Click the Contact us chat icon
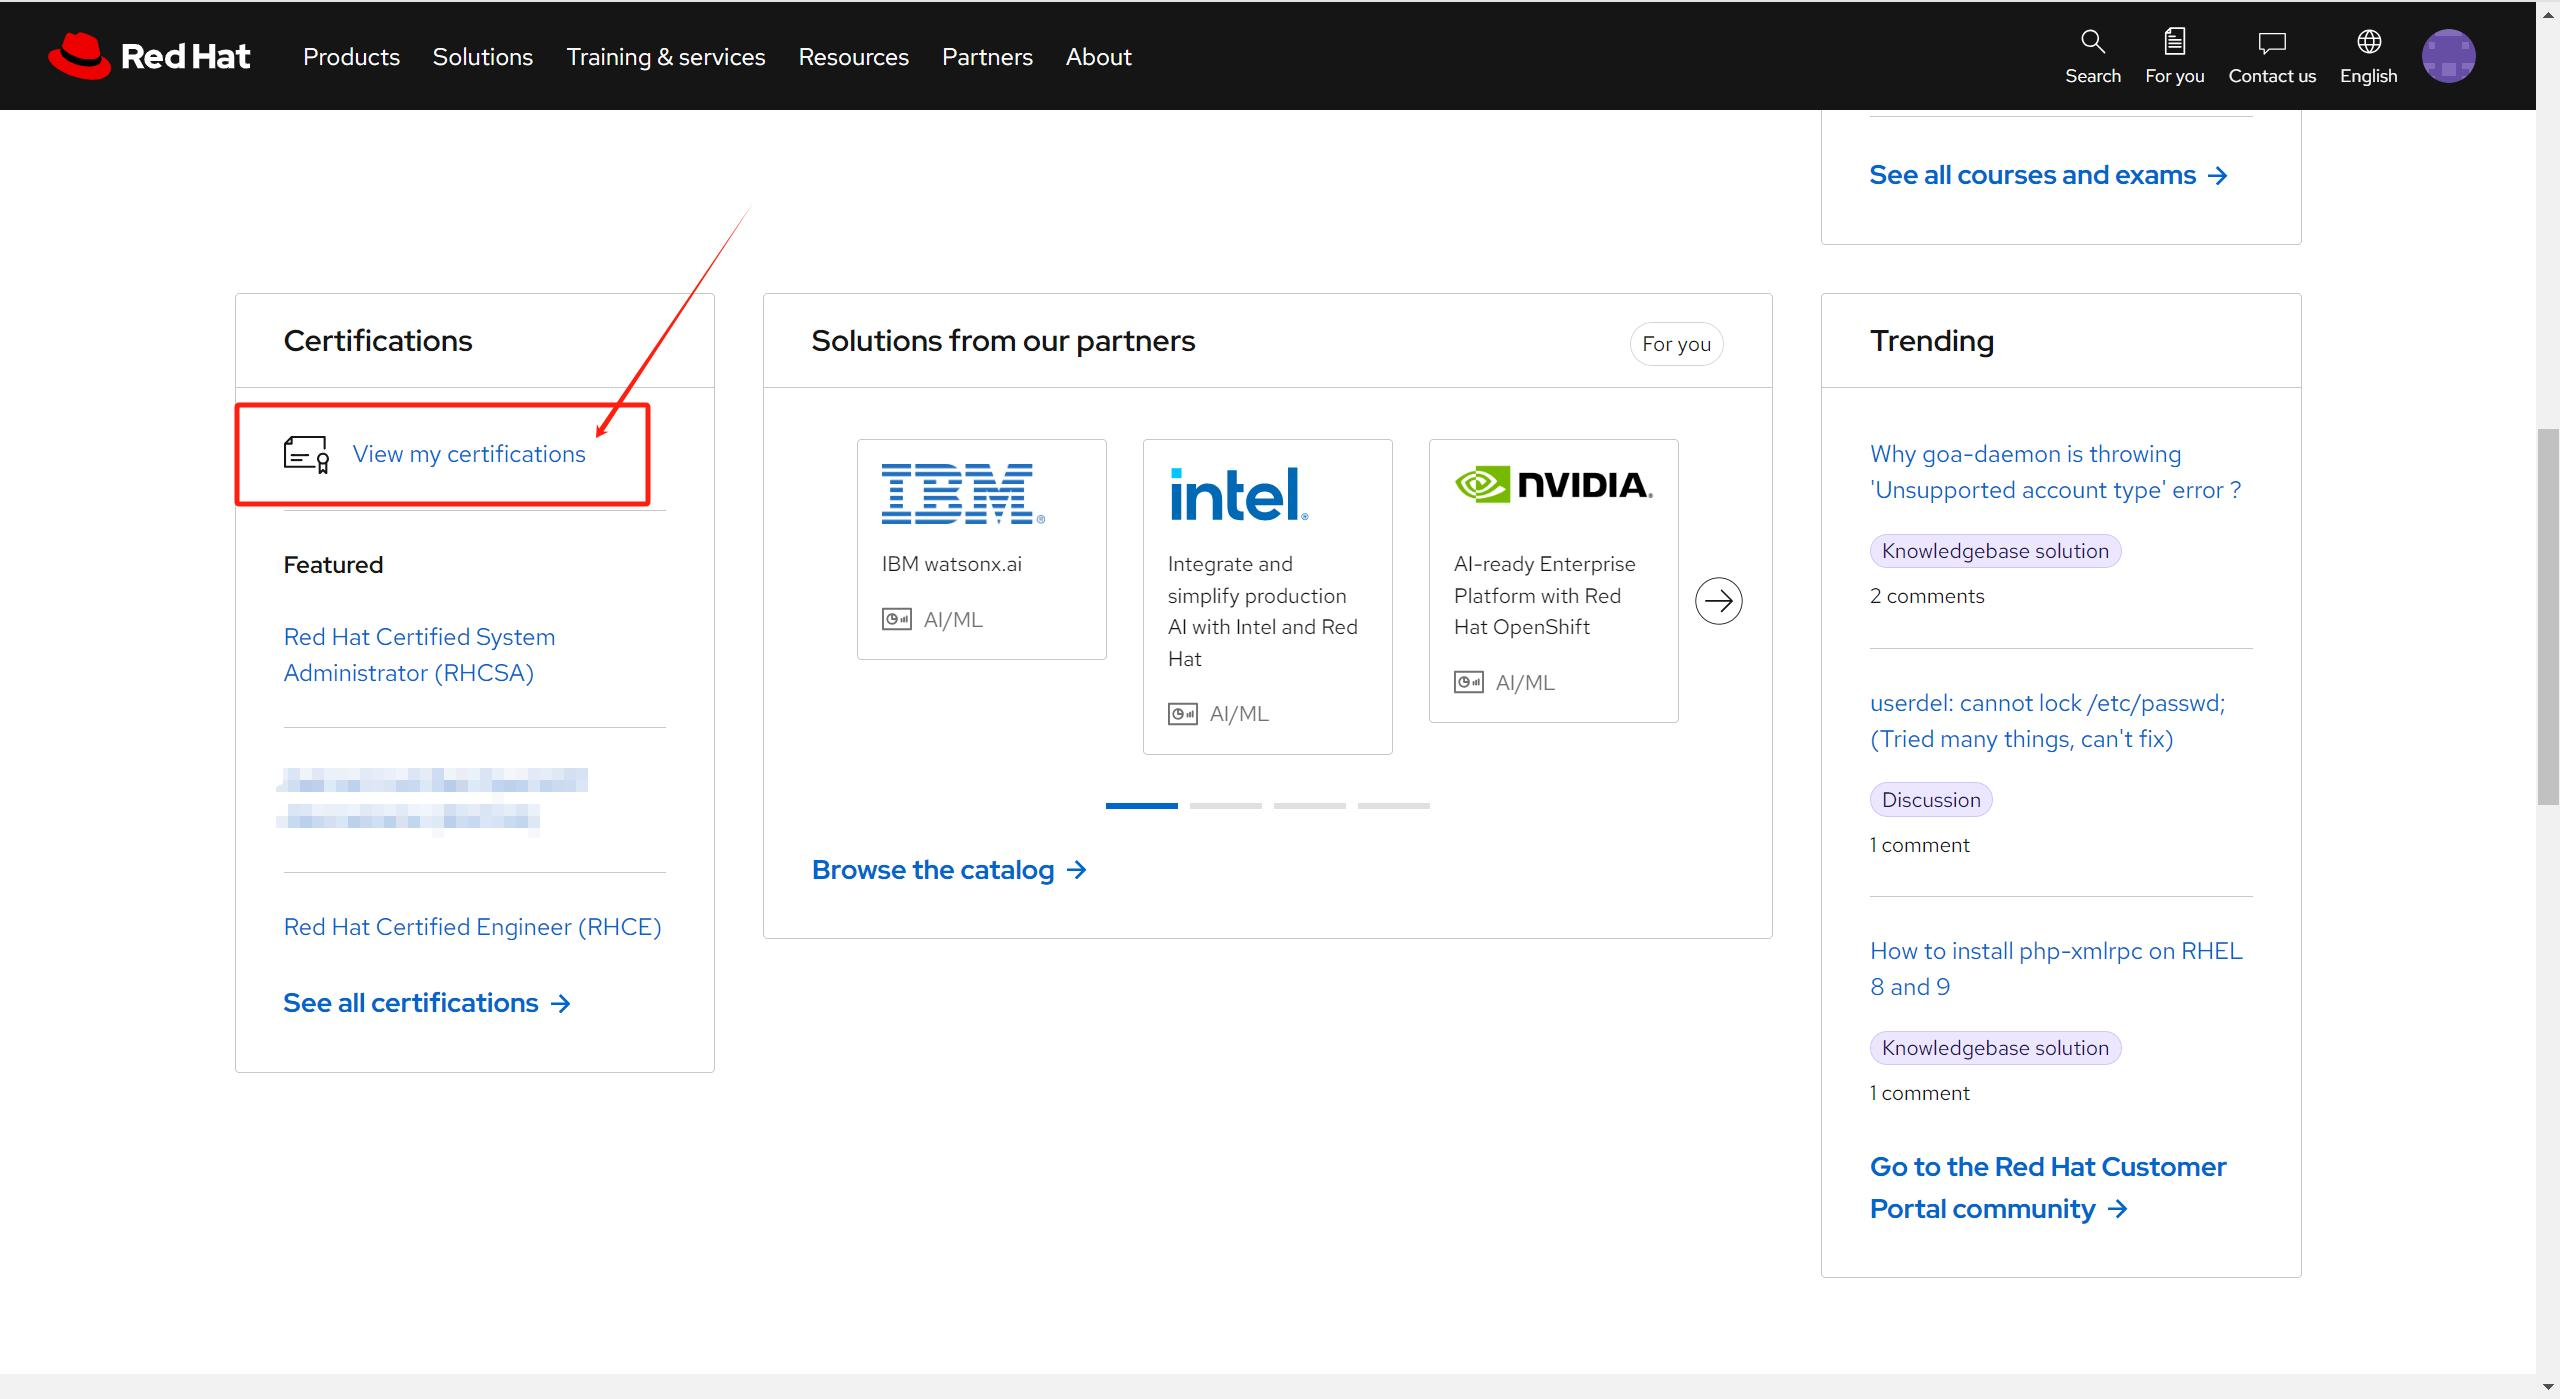The height and width of the screenshot is (1399, 2560). tap(2271, 43)
